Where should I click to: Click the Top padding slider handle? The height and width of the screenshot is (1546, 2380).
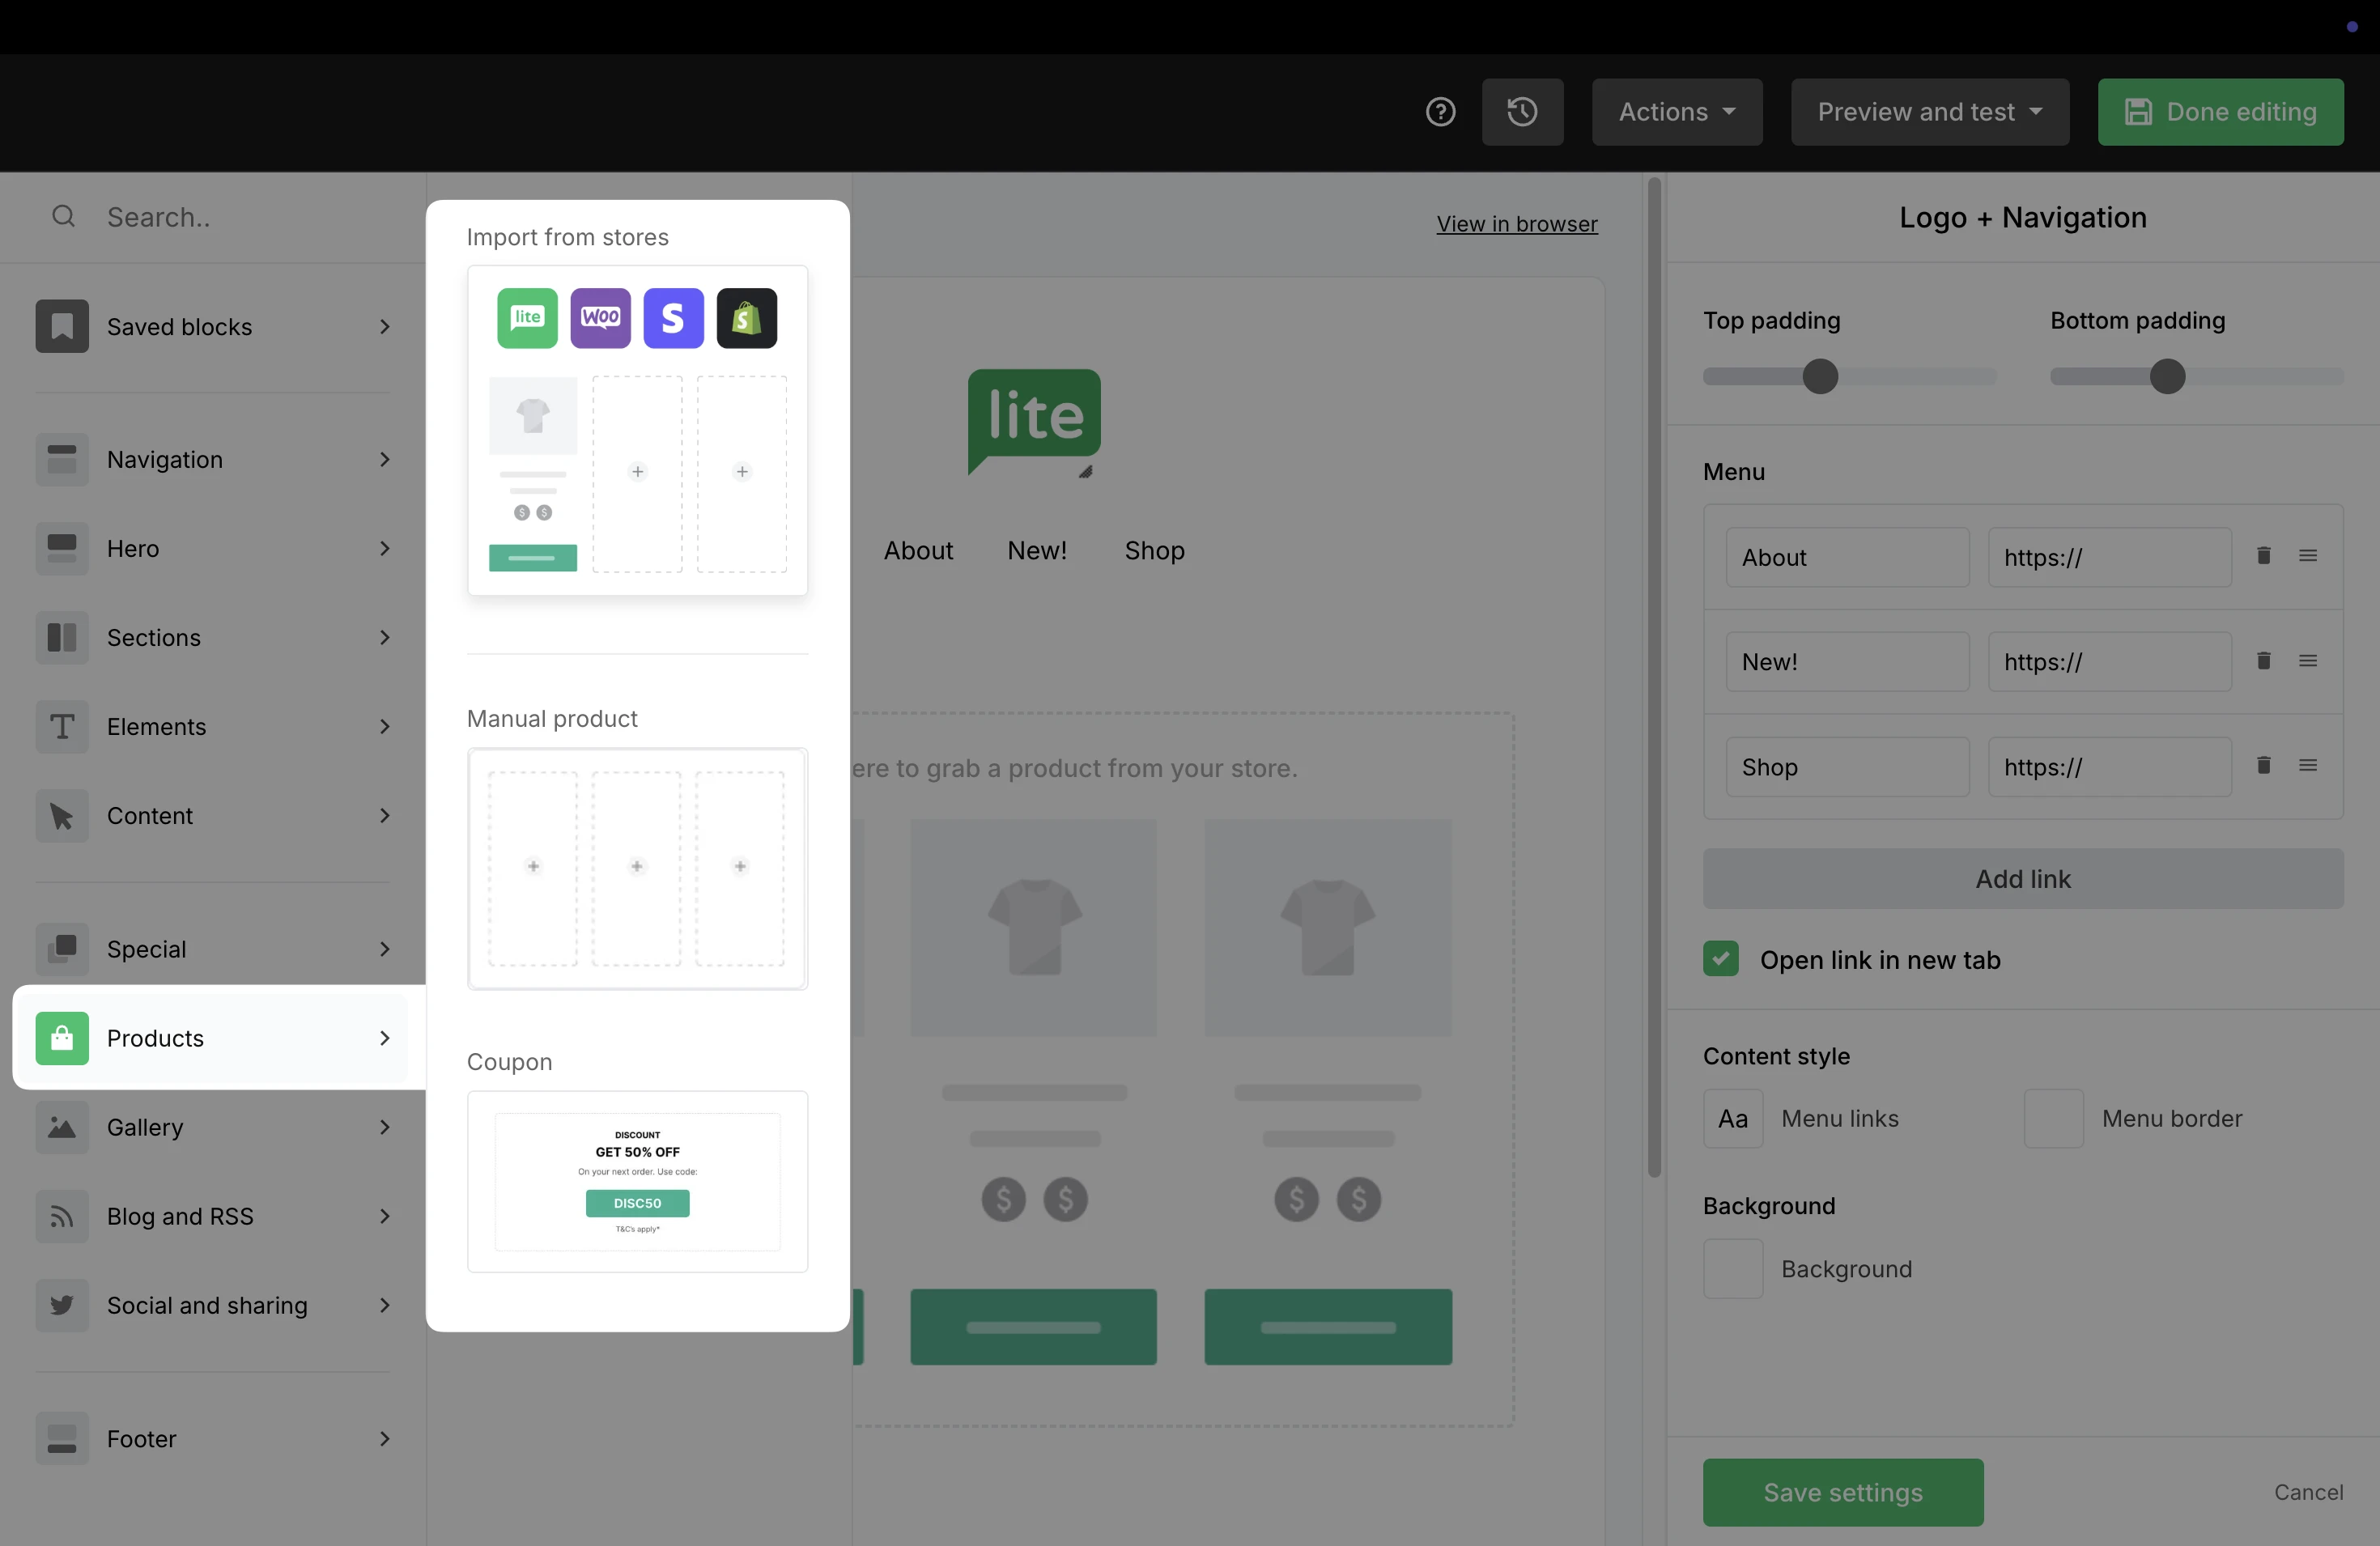1819,377
